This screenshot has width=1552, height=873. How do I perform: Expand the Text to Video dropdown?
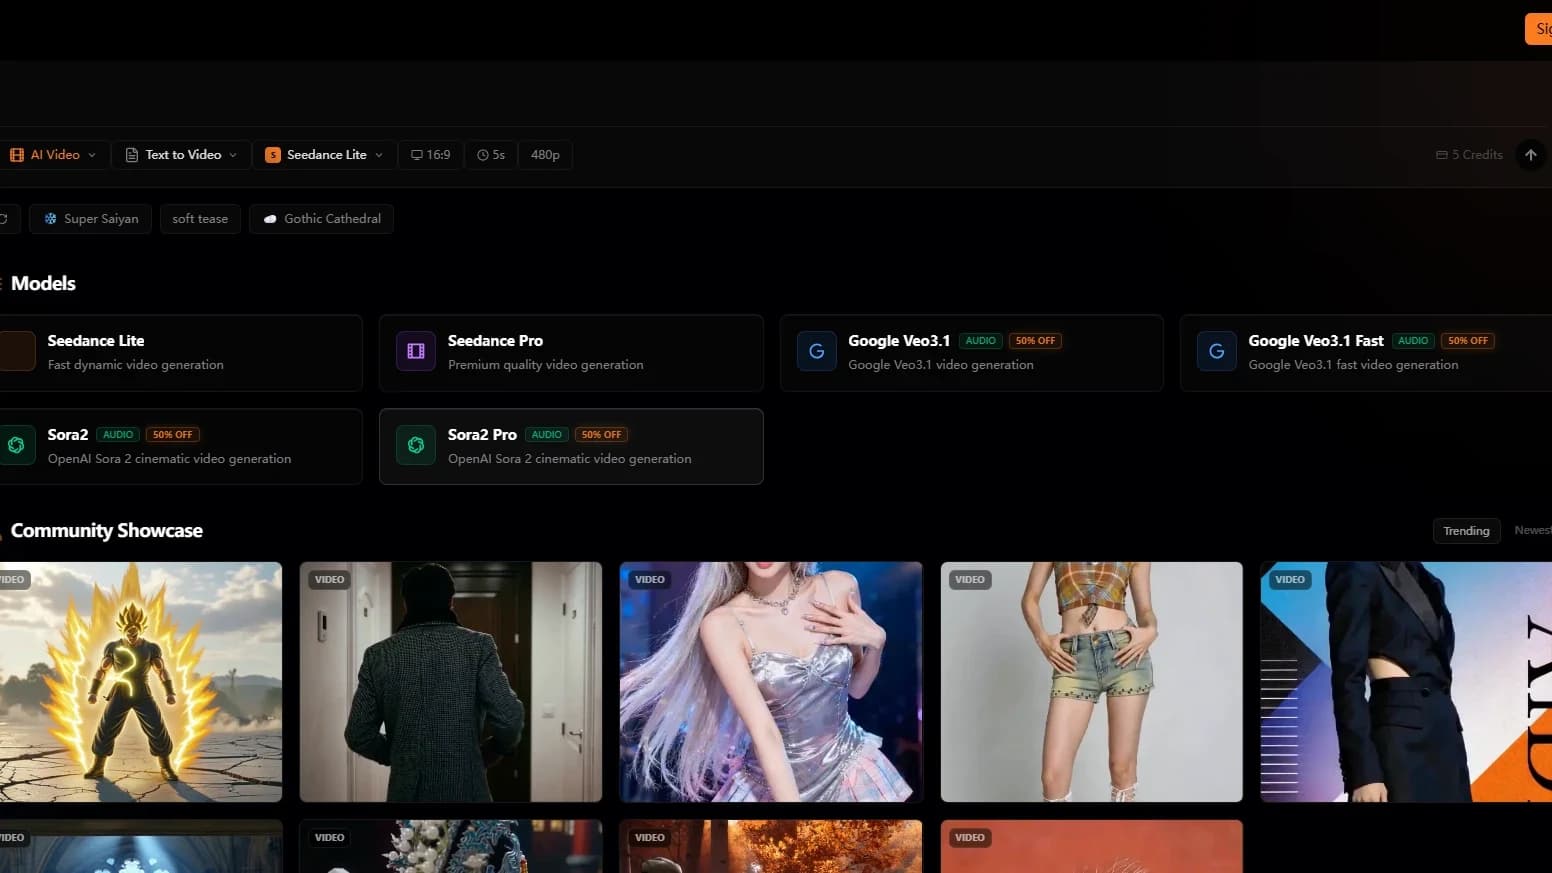coord(234,154)
